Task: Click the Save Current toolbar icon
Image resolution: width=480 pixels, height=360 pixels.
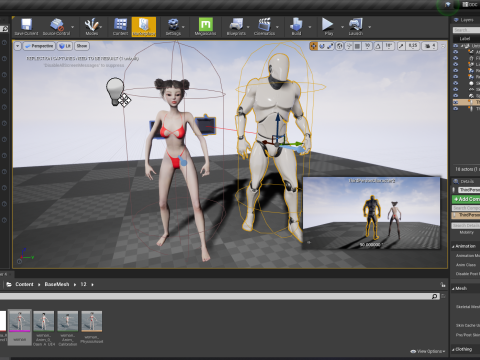Action: (26, 27)
